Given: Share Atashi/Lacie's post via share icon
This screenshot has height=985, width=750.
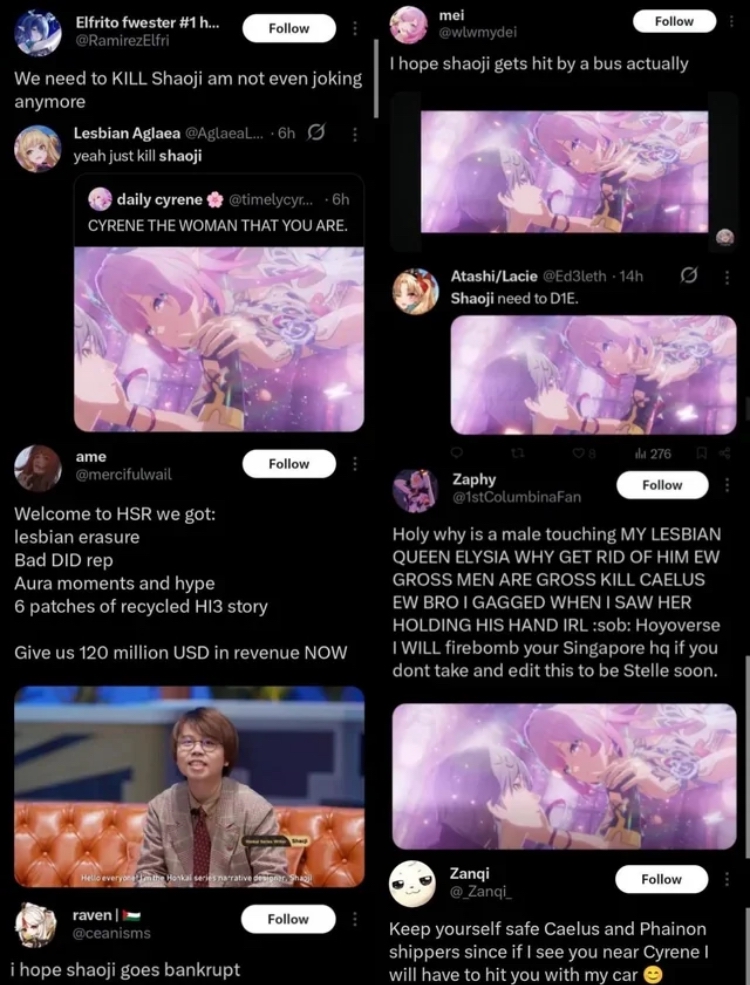Looking at the screenshot, I should pyautogui.click(x=725, y=453).
